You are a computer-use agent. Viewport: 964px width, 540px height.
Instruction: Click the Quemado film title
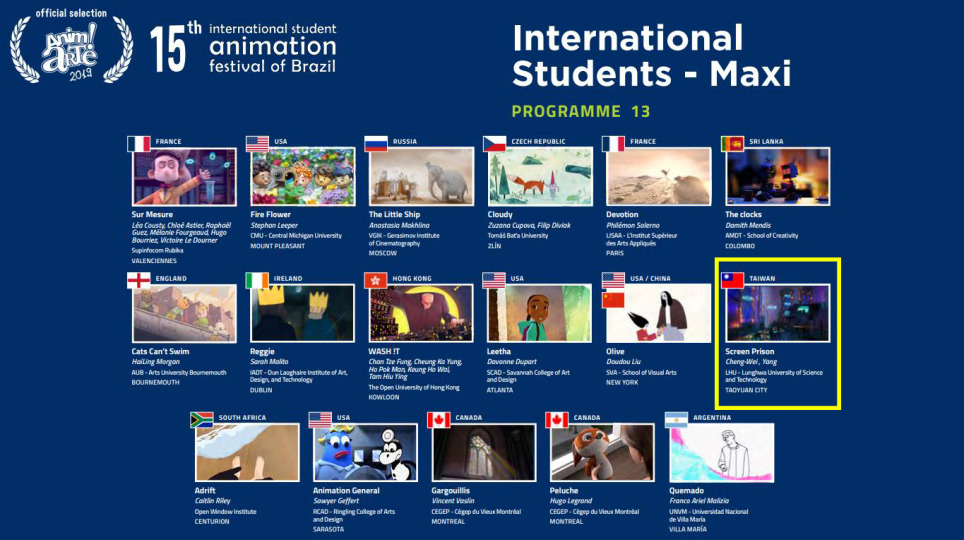688,491
